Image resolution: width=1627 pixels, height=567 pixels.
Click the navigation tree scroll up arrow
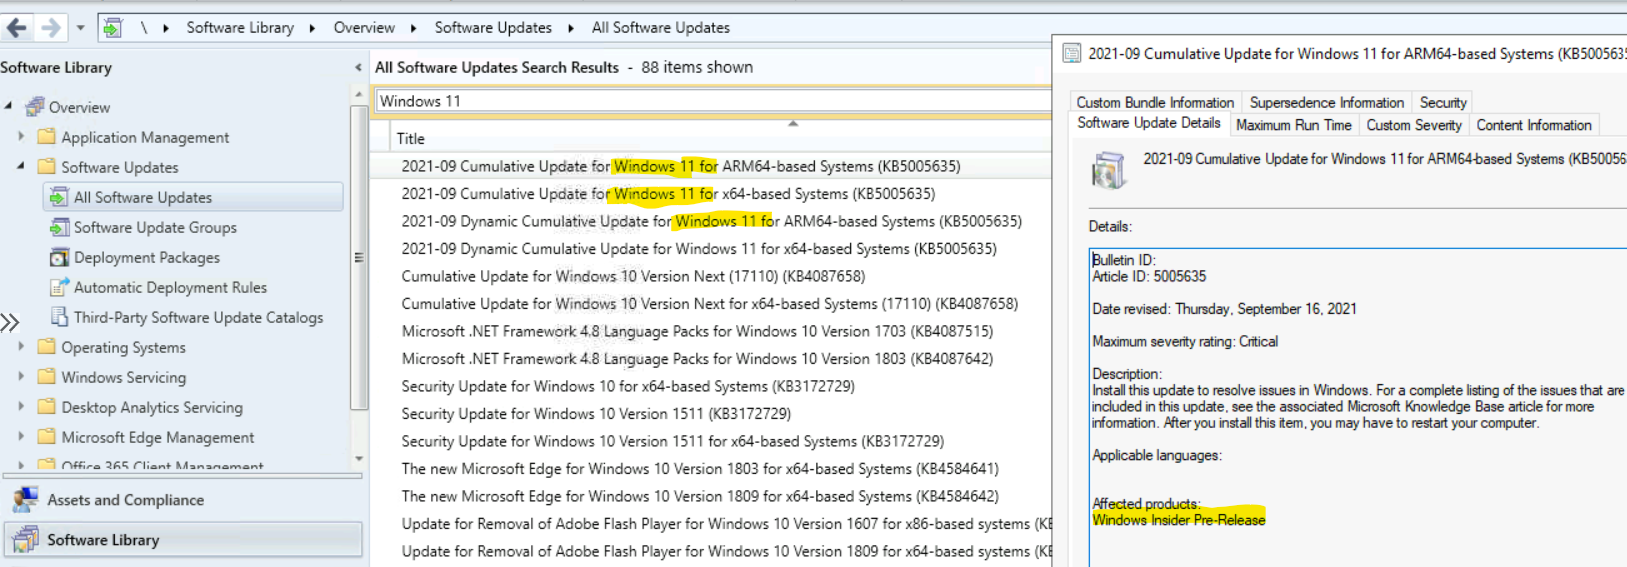click(x=359, y=94)
